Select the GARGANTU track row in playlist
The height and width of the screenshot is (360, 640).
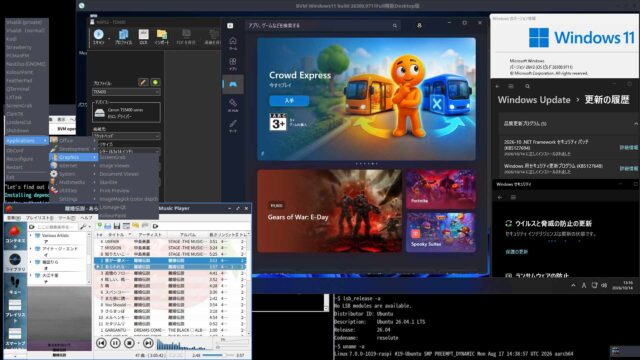[171, 330]
